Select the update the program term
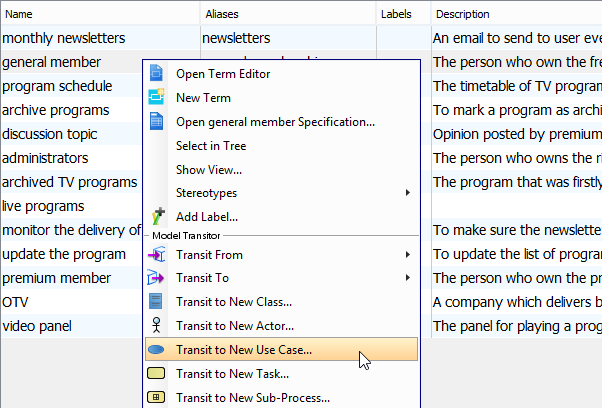Image resolution: width=602 pixels, height=408 pixels. [64, 254]
